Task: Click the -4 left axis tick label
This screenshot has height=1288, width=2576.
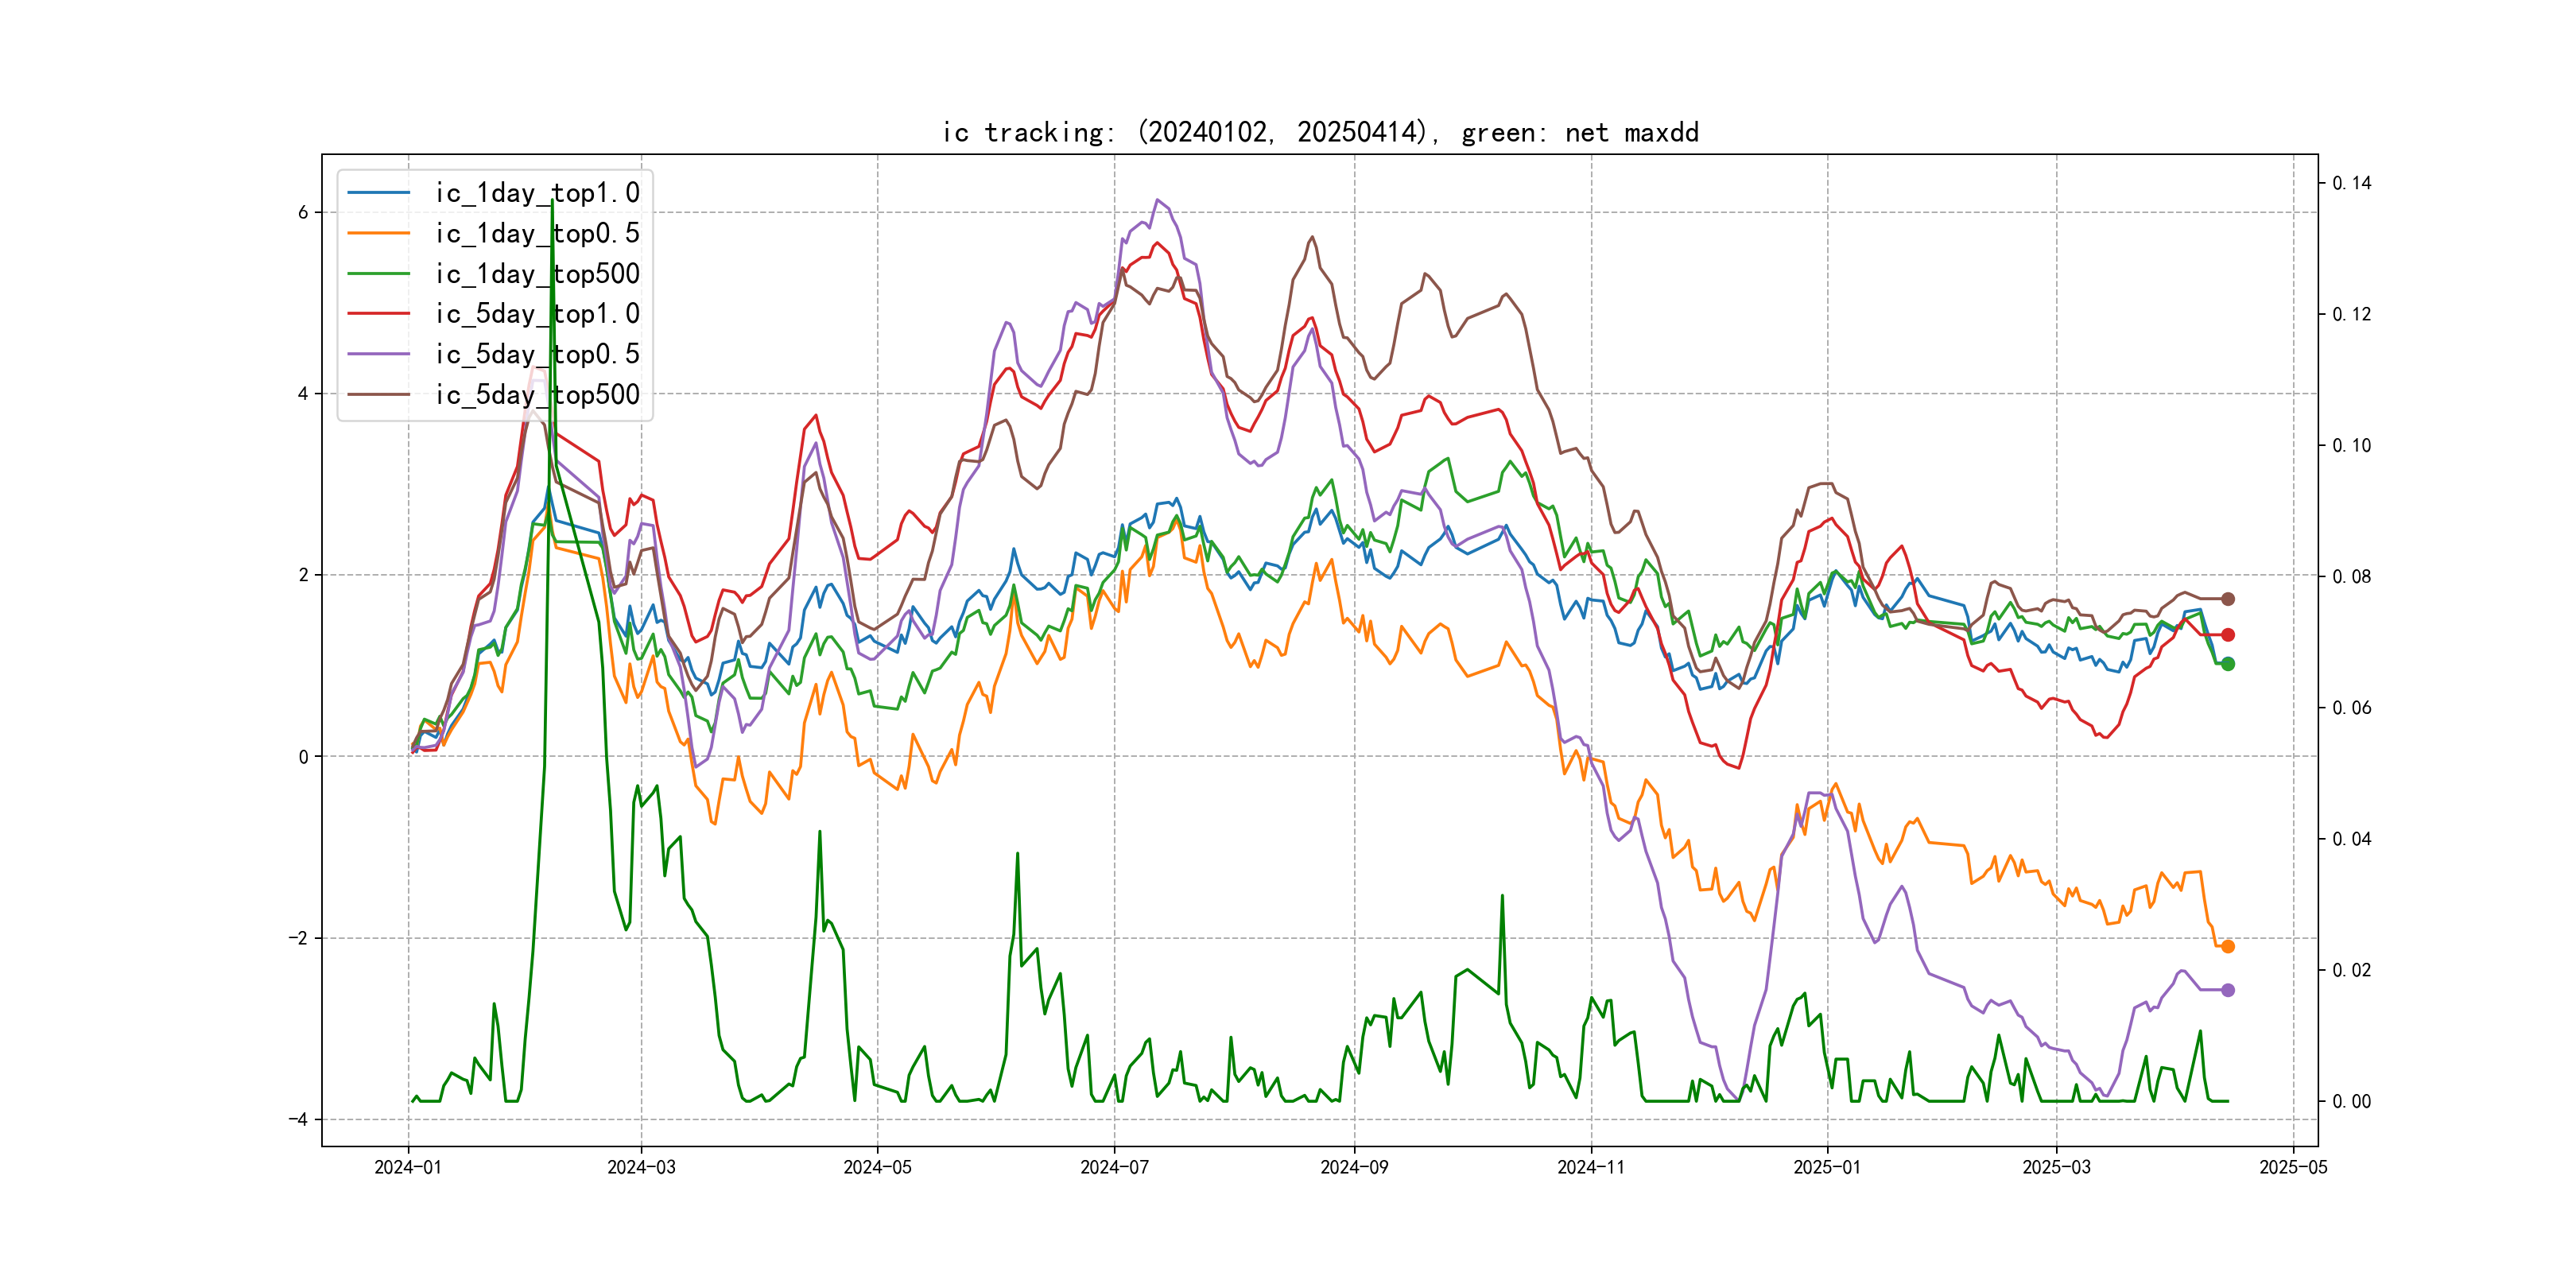Action: (298, 1119)
